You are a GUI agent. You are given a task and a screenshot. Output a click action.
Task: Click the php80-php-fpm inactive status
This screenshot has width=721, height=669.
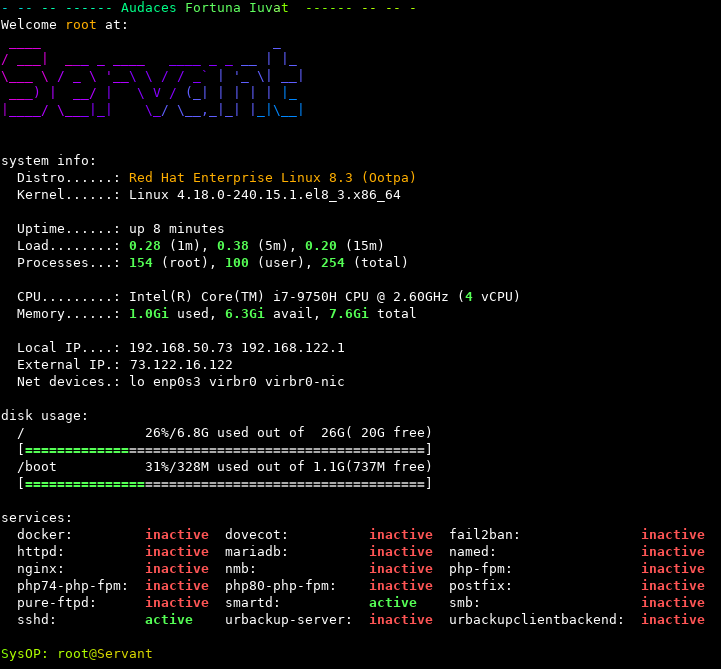pos(401,586)
